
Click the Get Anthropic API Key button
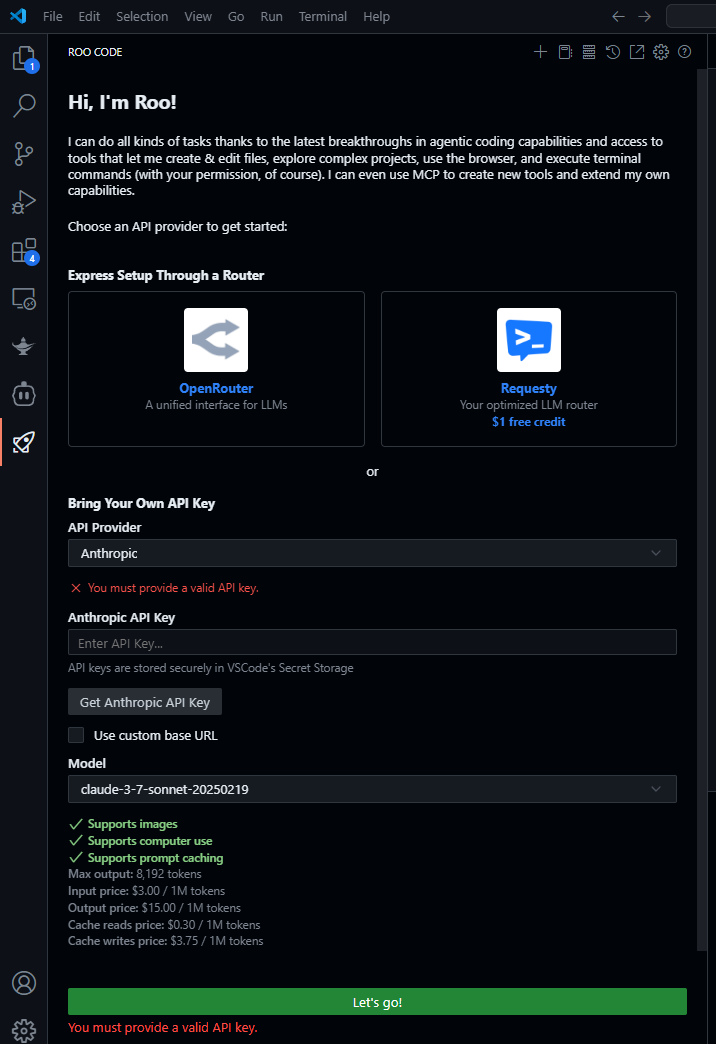pyautogui.click(x=145, y=702)
